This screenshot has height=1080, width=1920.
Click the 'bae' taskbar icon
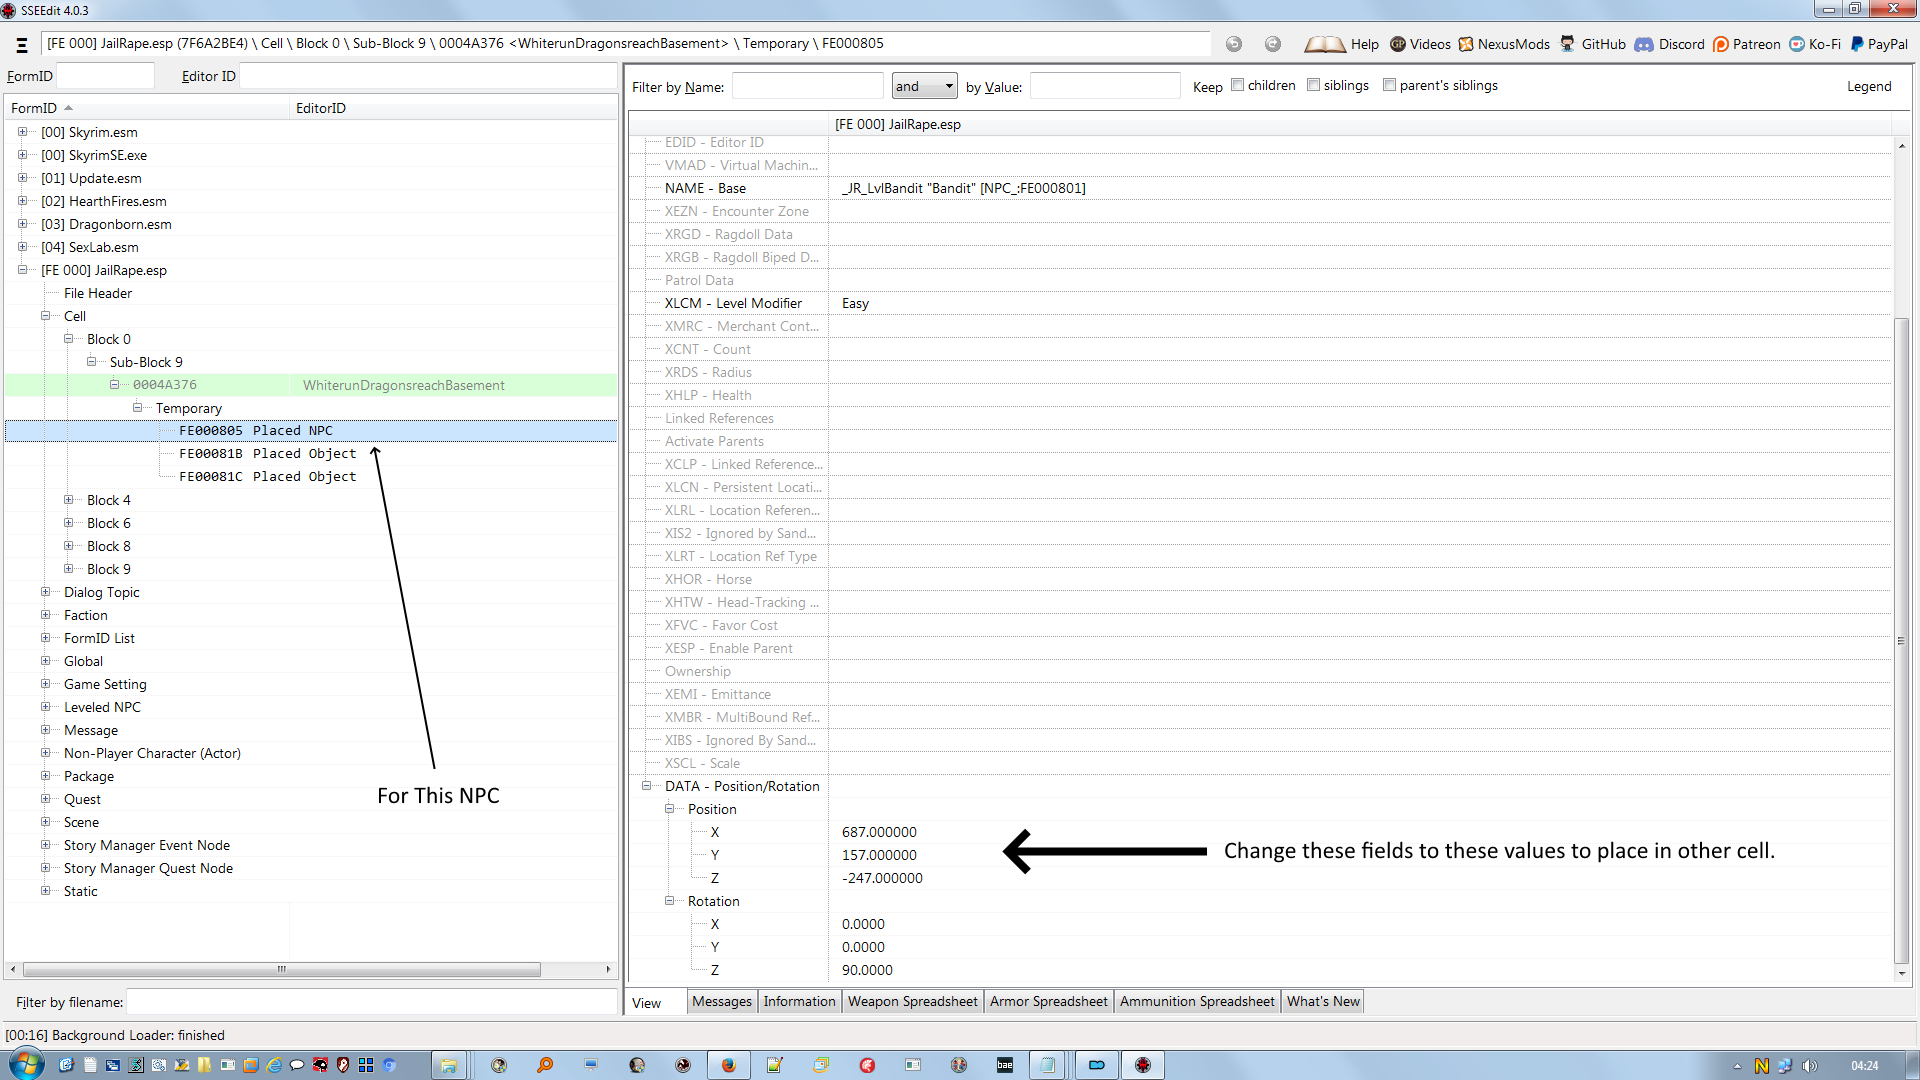pos(1005,1065)
